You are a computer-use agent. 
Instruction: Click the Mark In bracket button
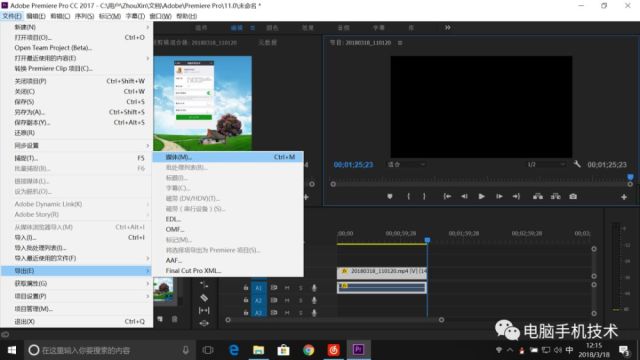[408, 196]
